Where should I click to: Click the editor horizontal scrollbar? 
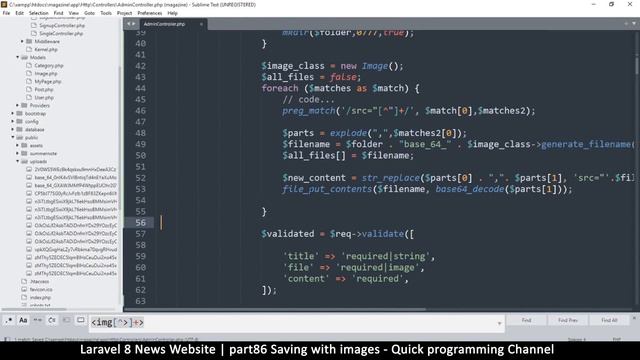point(275,309)
